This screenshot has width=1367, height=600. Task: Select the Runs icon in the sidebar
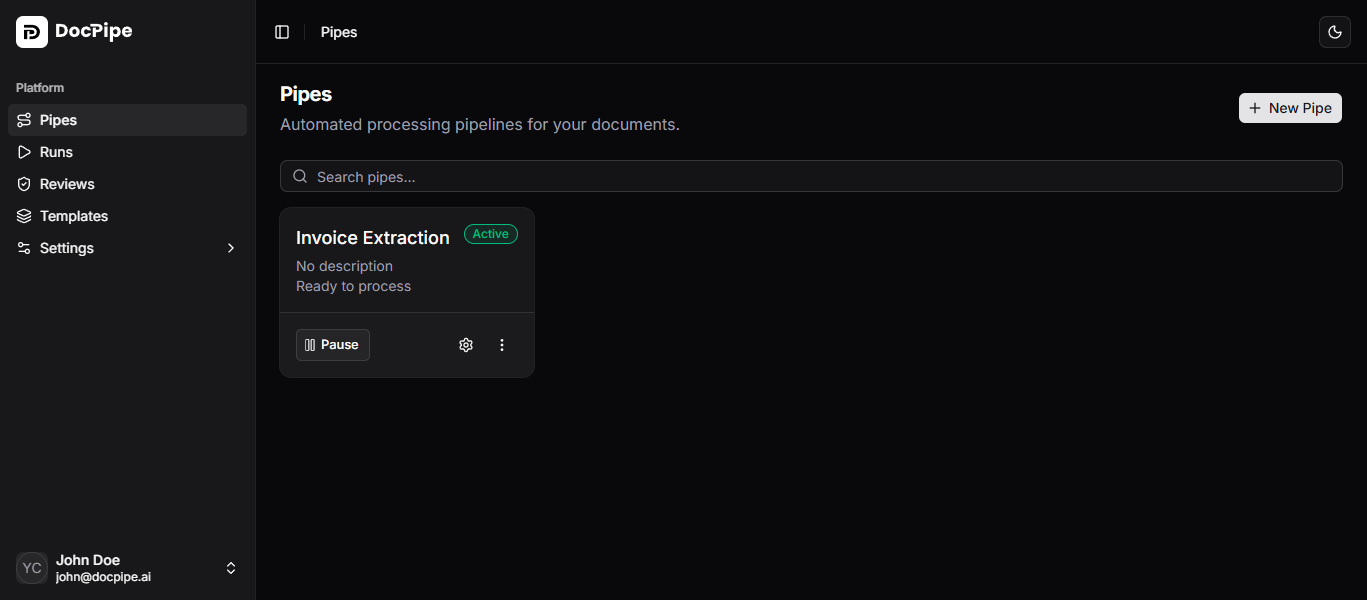click(x=23, y=151)
